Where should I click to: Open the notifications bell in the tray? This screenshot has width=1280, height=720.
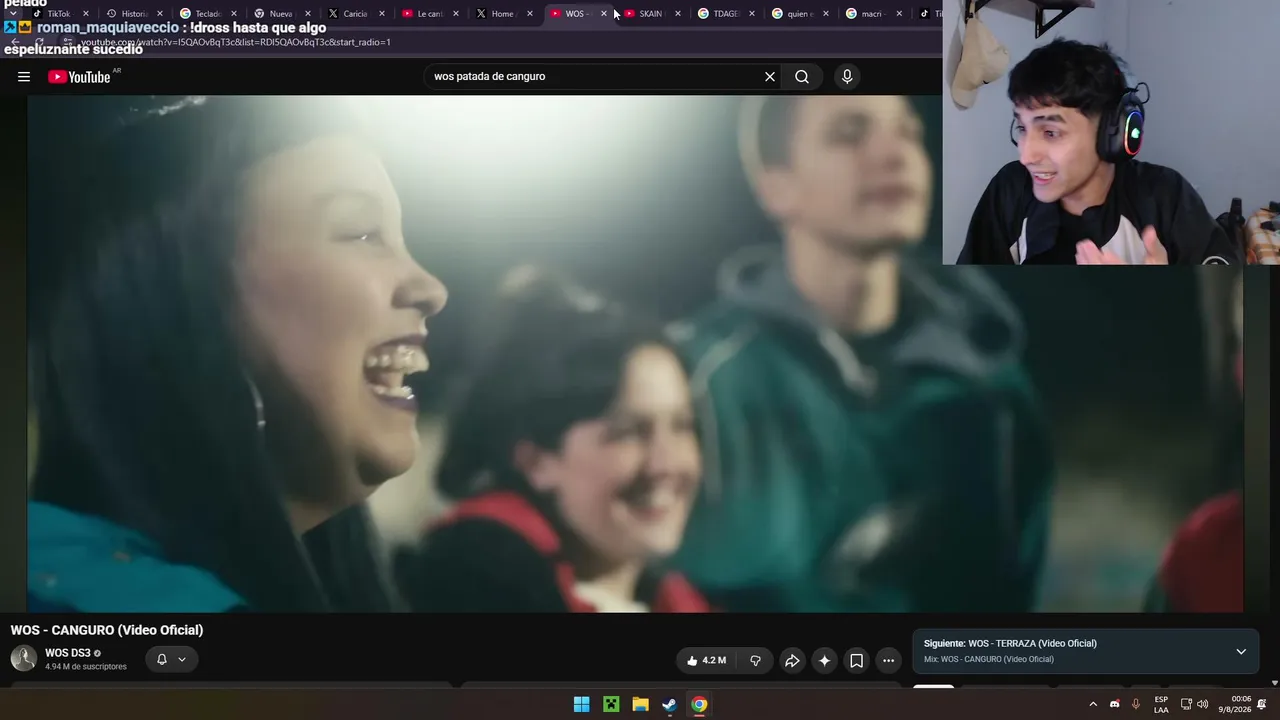1262,704
